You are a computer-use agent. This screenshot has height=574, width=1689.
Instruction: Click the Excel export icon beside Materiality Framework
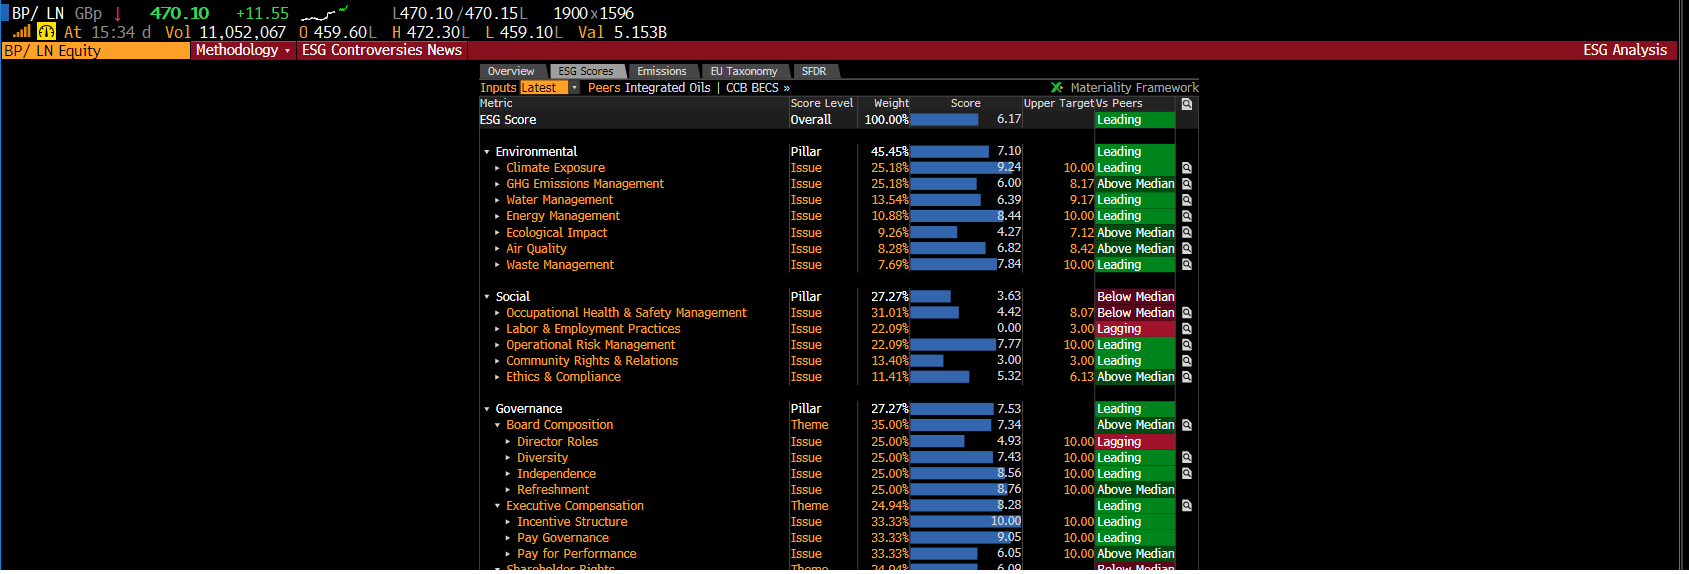1057,88
